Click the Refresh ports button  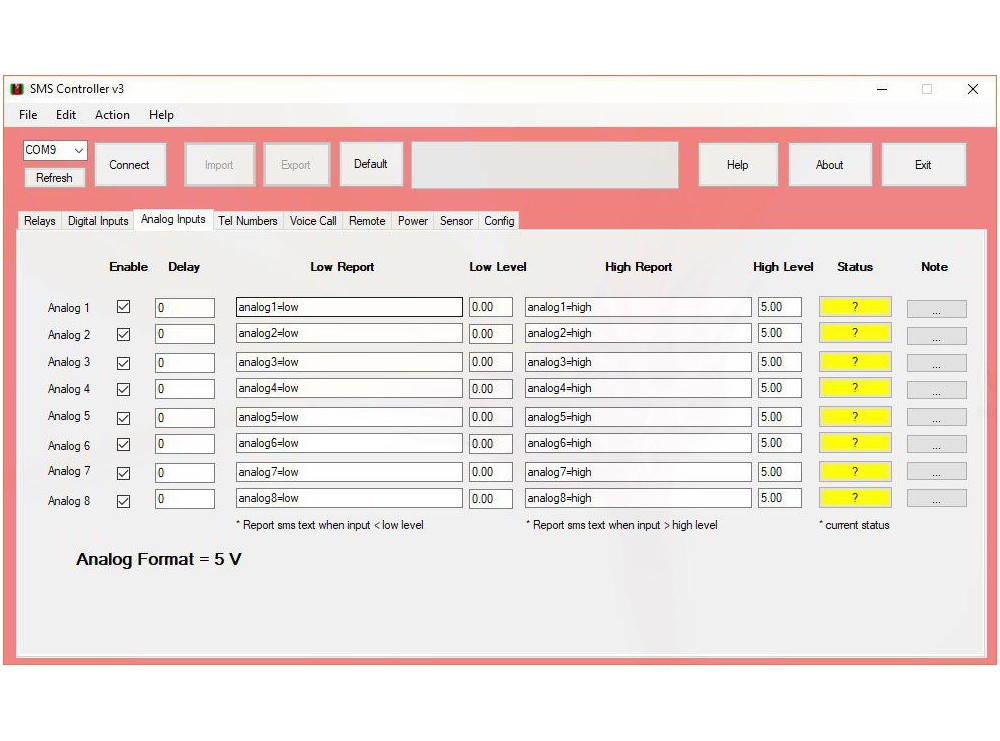pos(54,178)
